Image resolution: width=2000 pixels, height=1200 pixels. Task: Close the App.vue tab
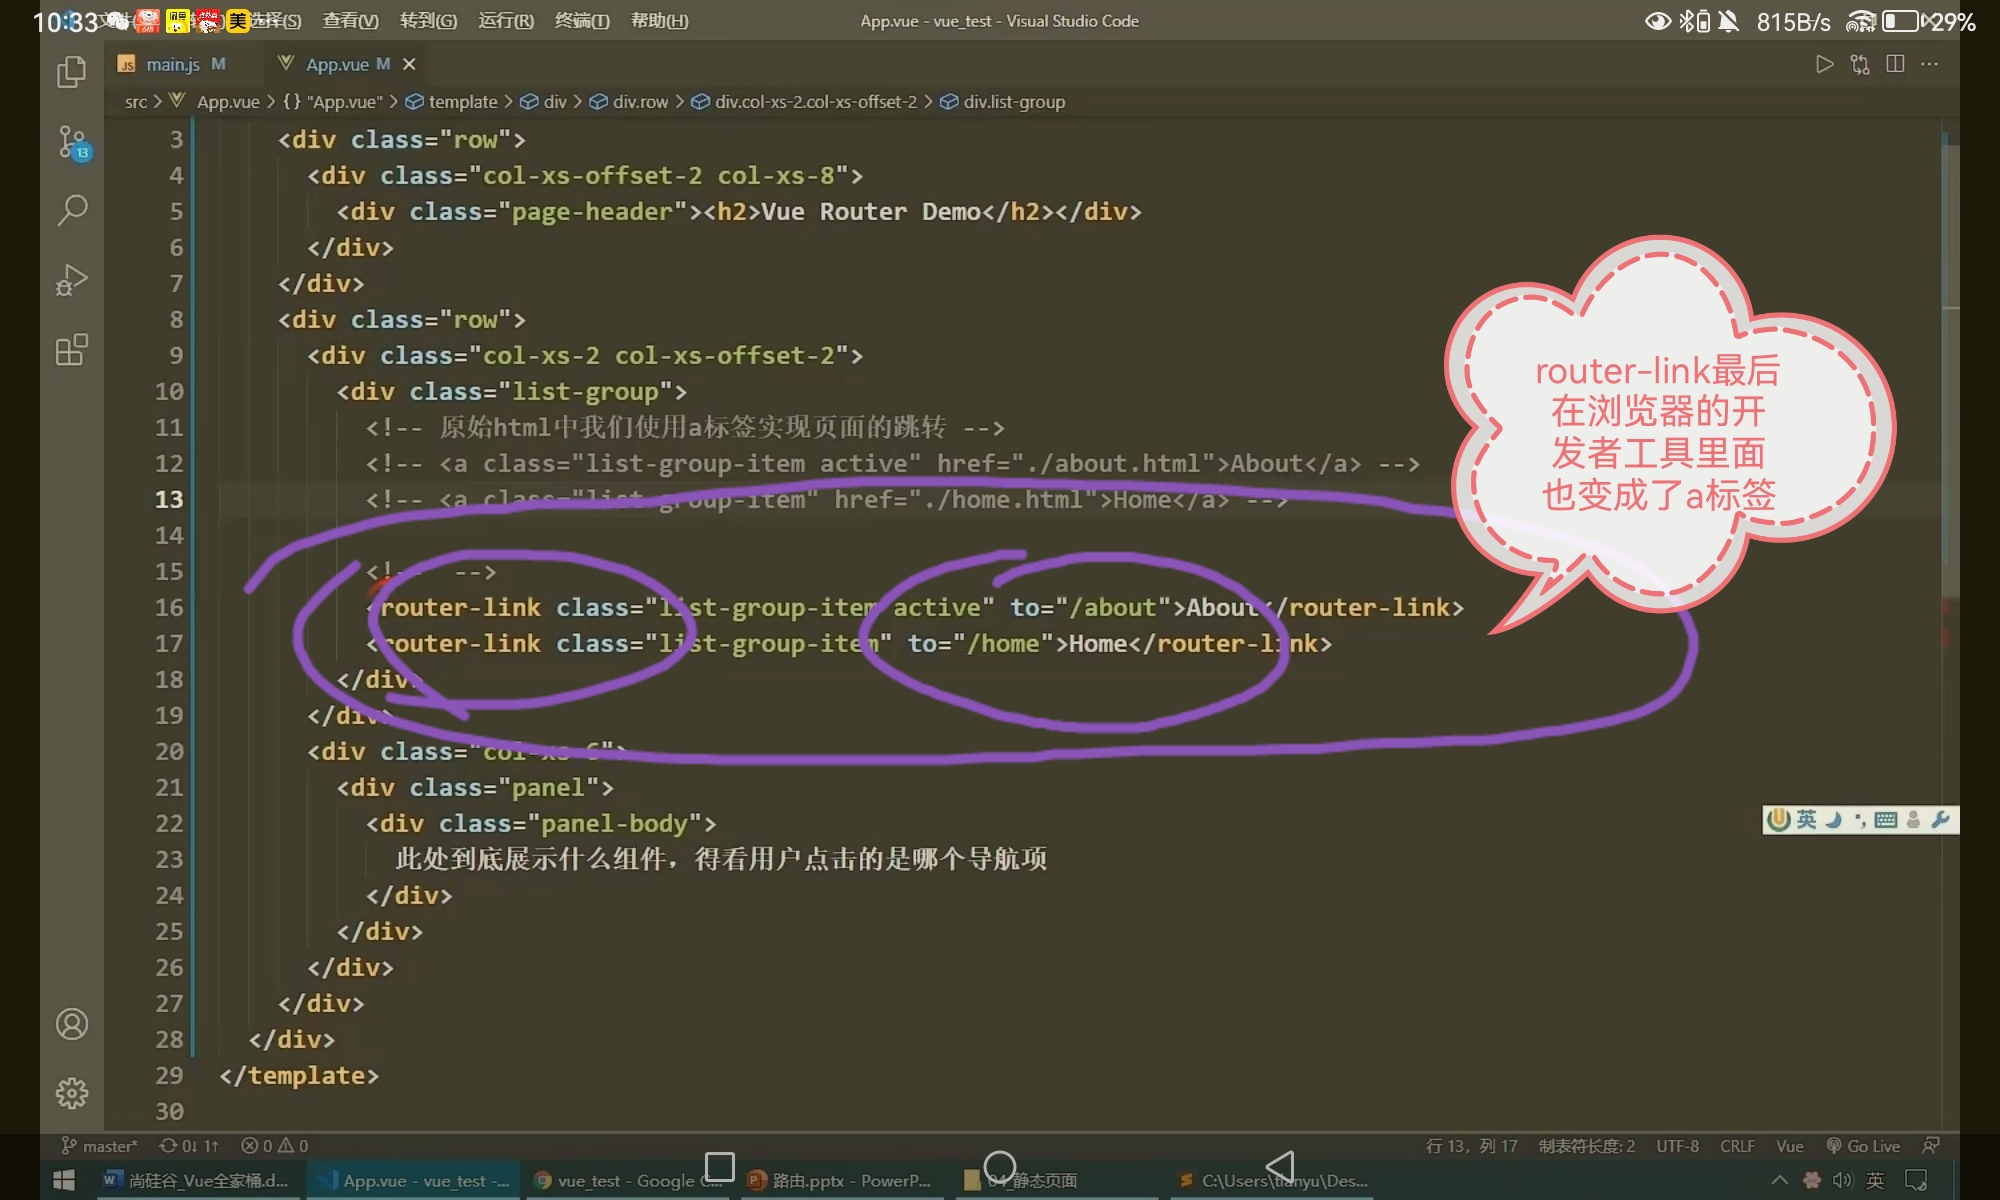click(409, 64)
